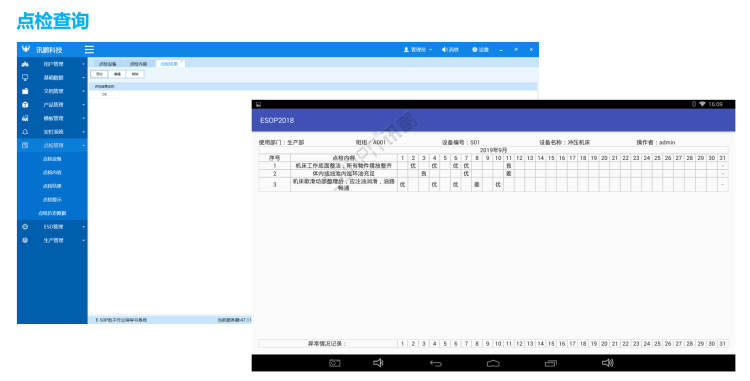Click the Android home navigation icon
The image size is (750, 381).
[493, 363]
